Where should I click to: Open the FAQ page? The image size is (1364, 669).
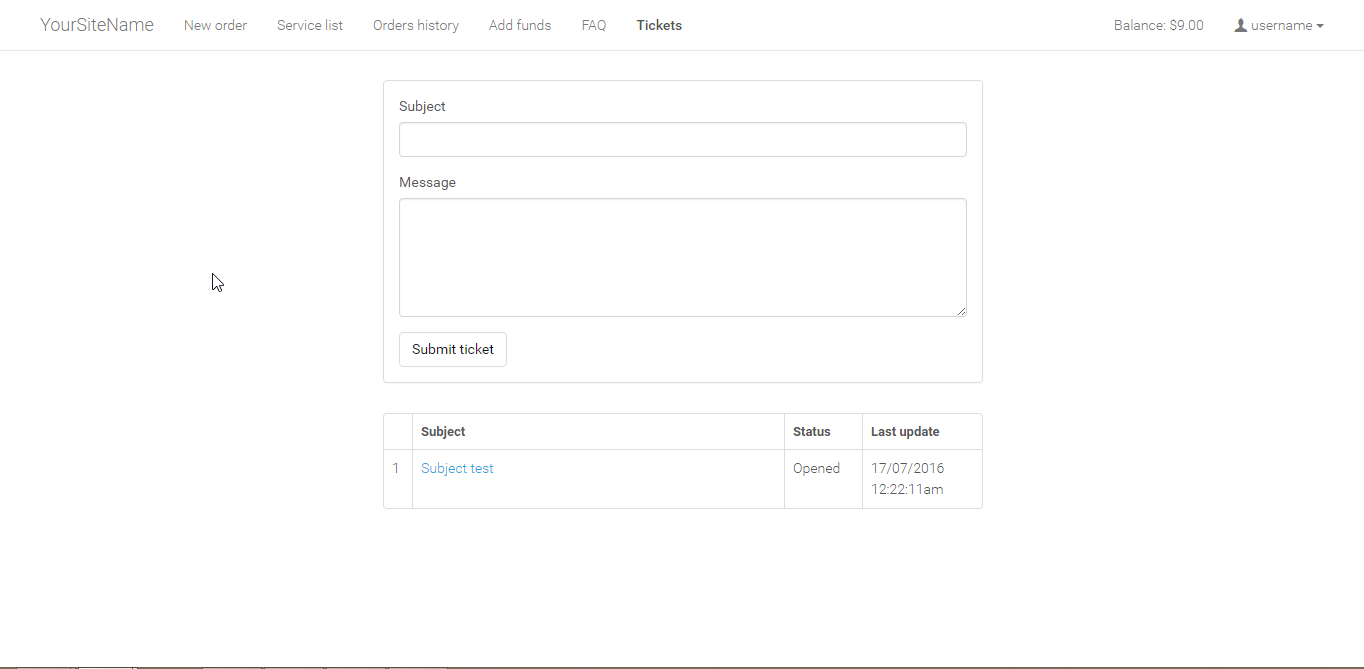[594, 25]
